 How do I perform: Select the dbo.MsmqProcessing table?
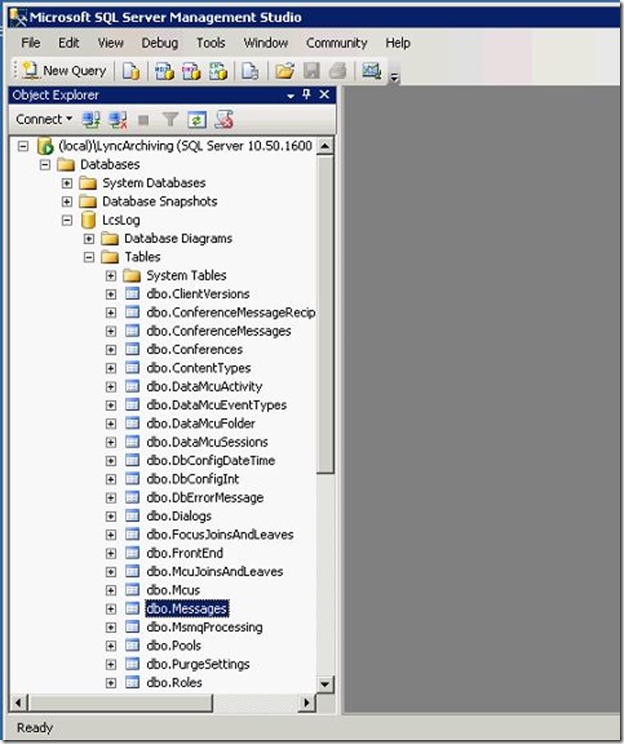(205, 627)
